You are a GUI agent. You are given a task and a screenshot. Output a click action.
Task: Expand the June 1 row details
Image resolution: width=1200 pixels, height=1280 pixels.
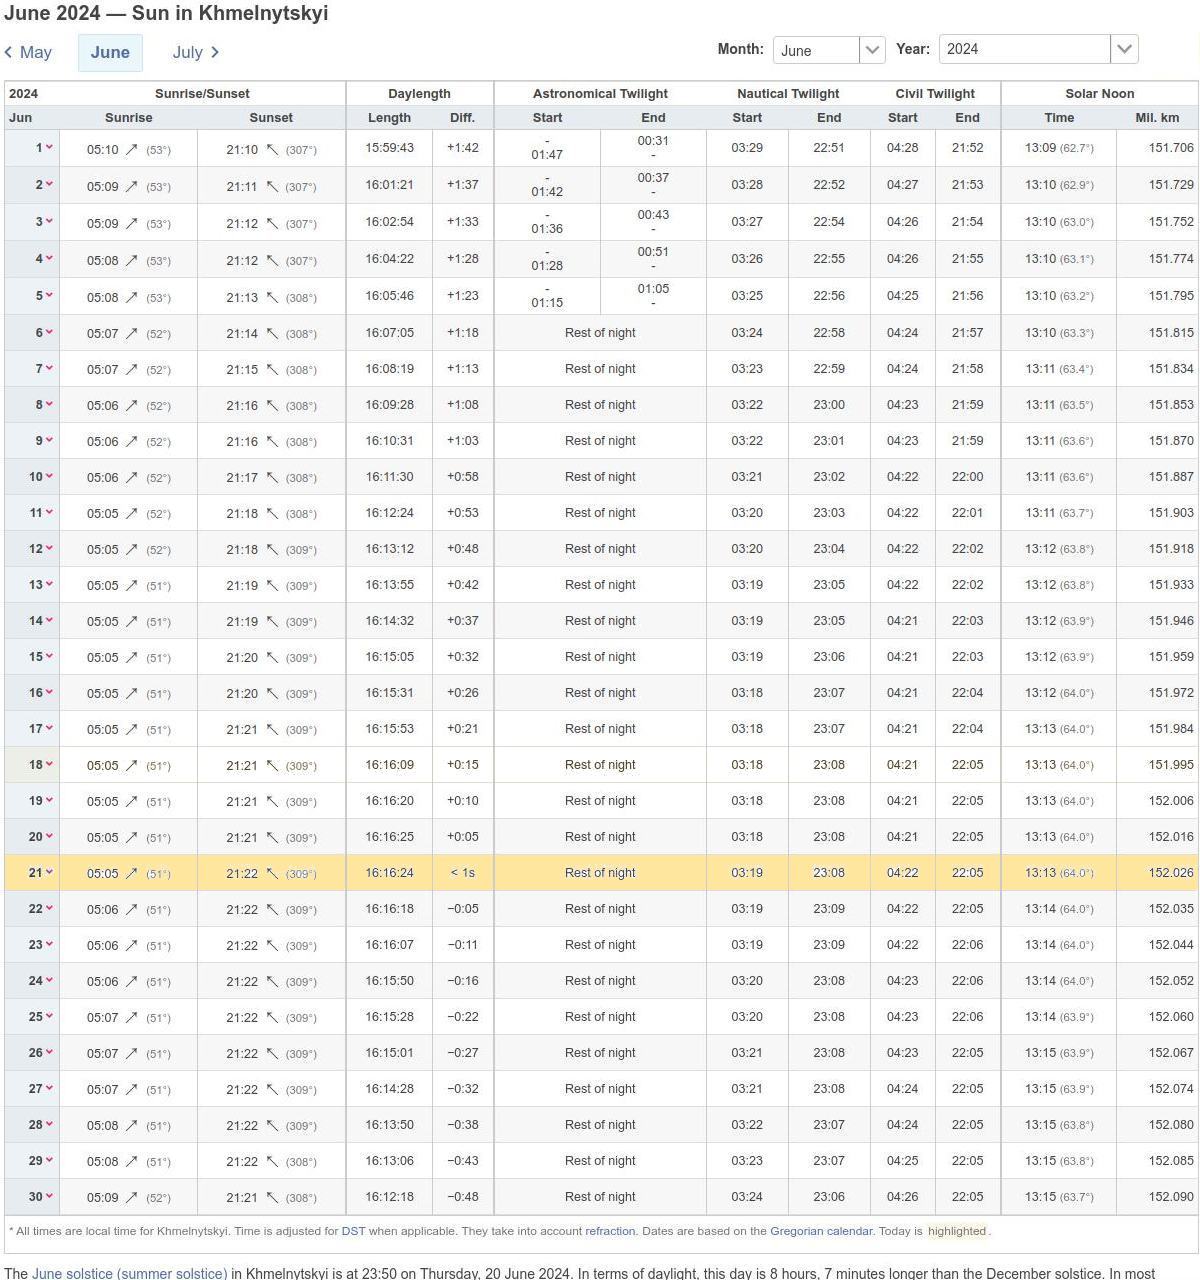click(48, 148)
